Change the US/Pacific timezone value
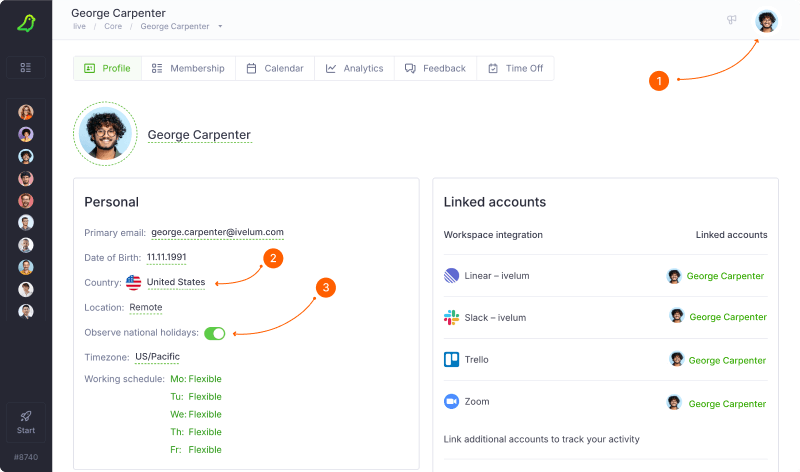Screen dimensions: 800x472 tap(157, 357)
